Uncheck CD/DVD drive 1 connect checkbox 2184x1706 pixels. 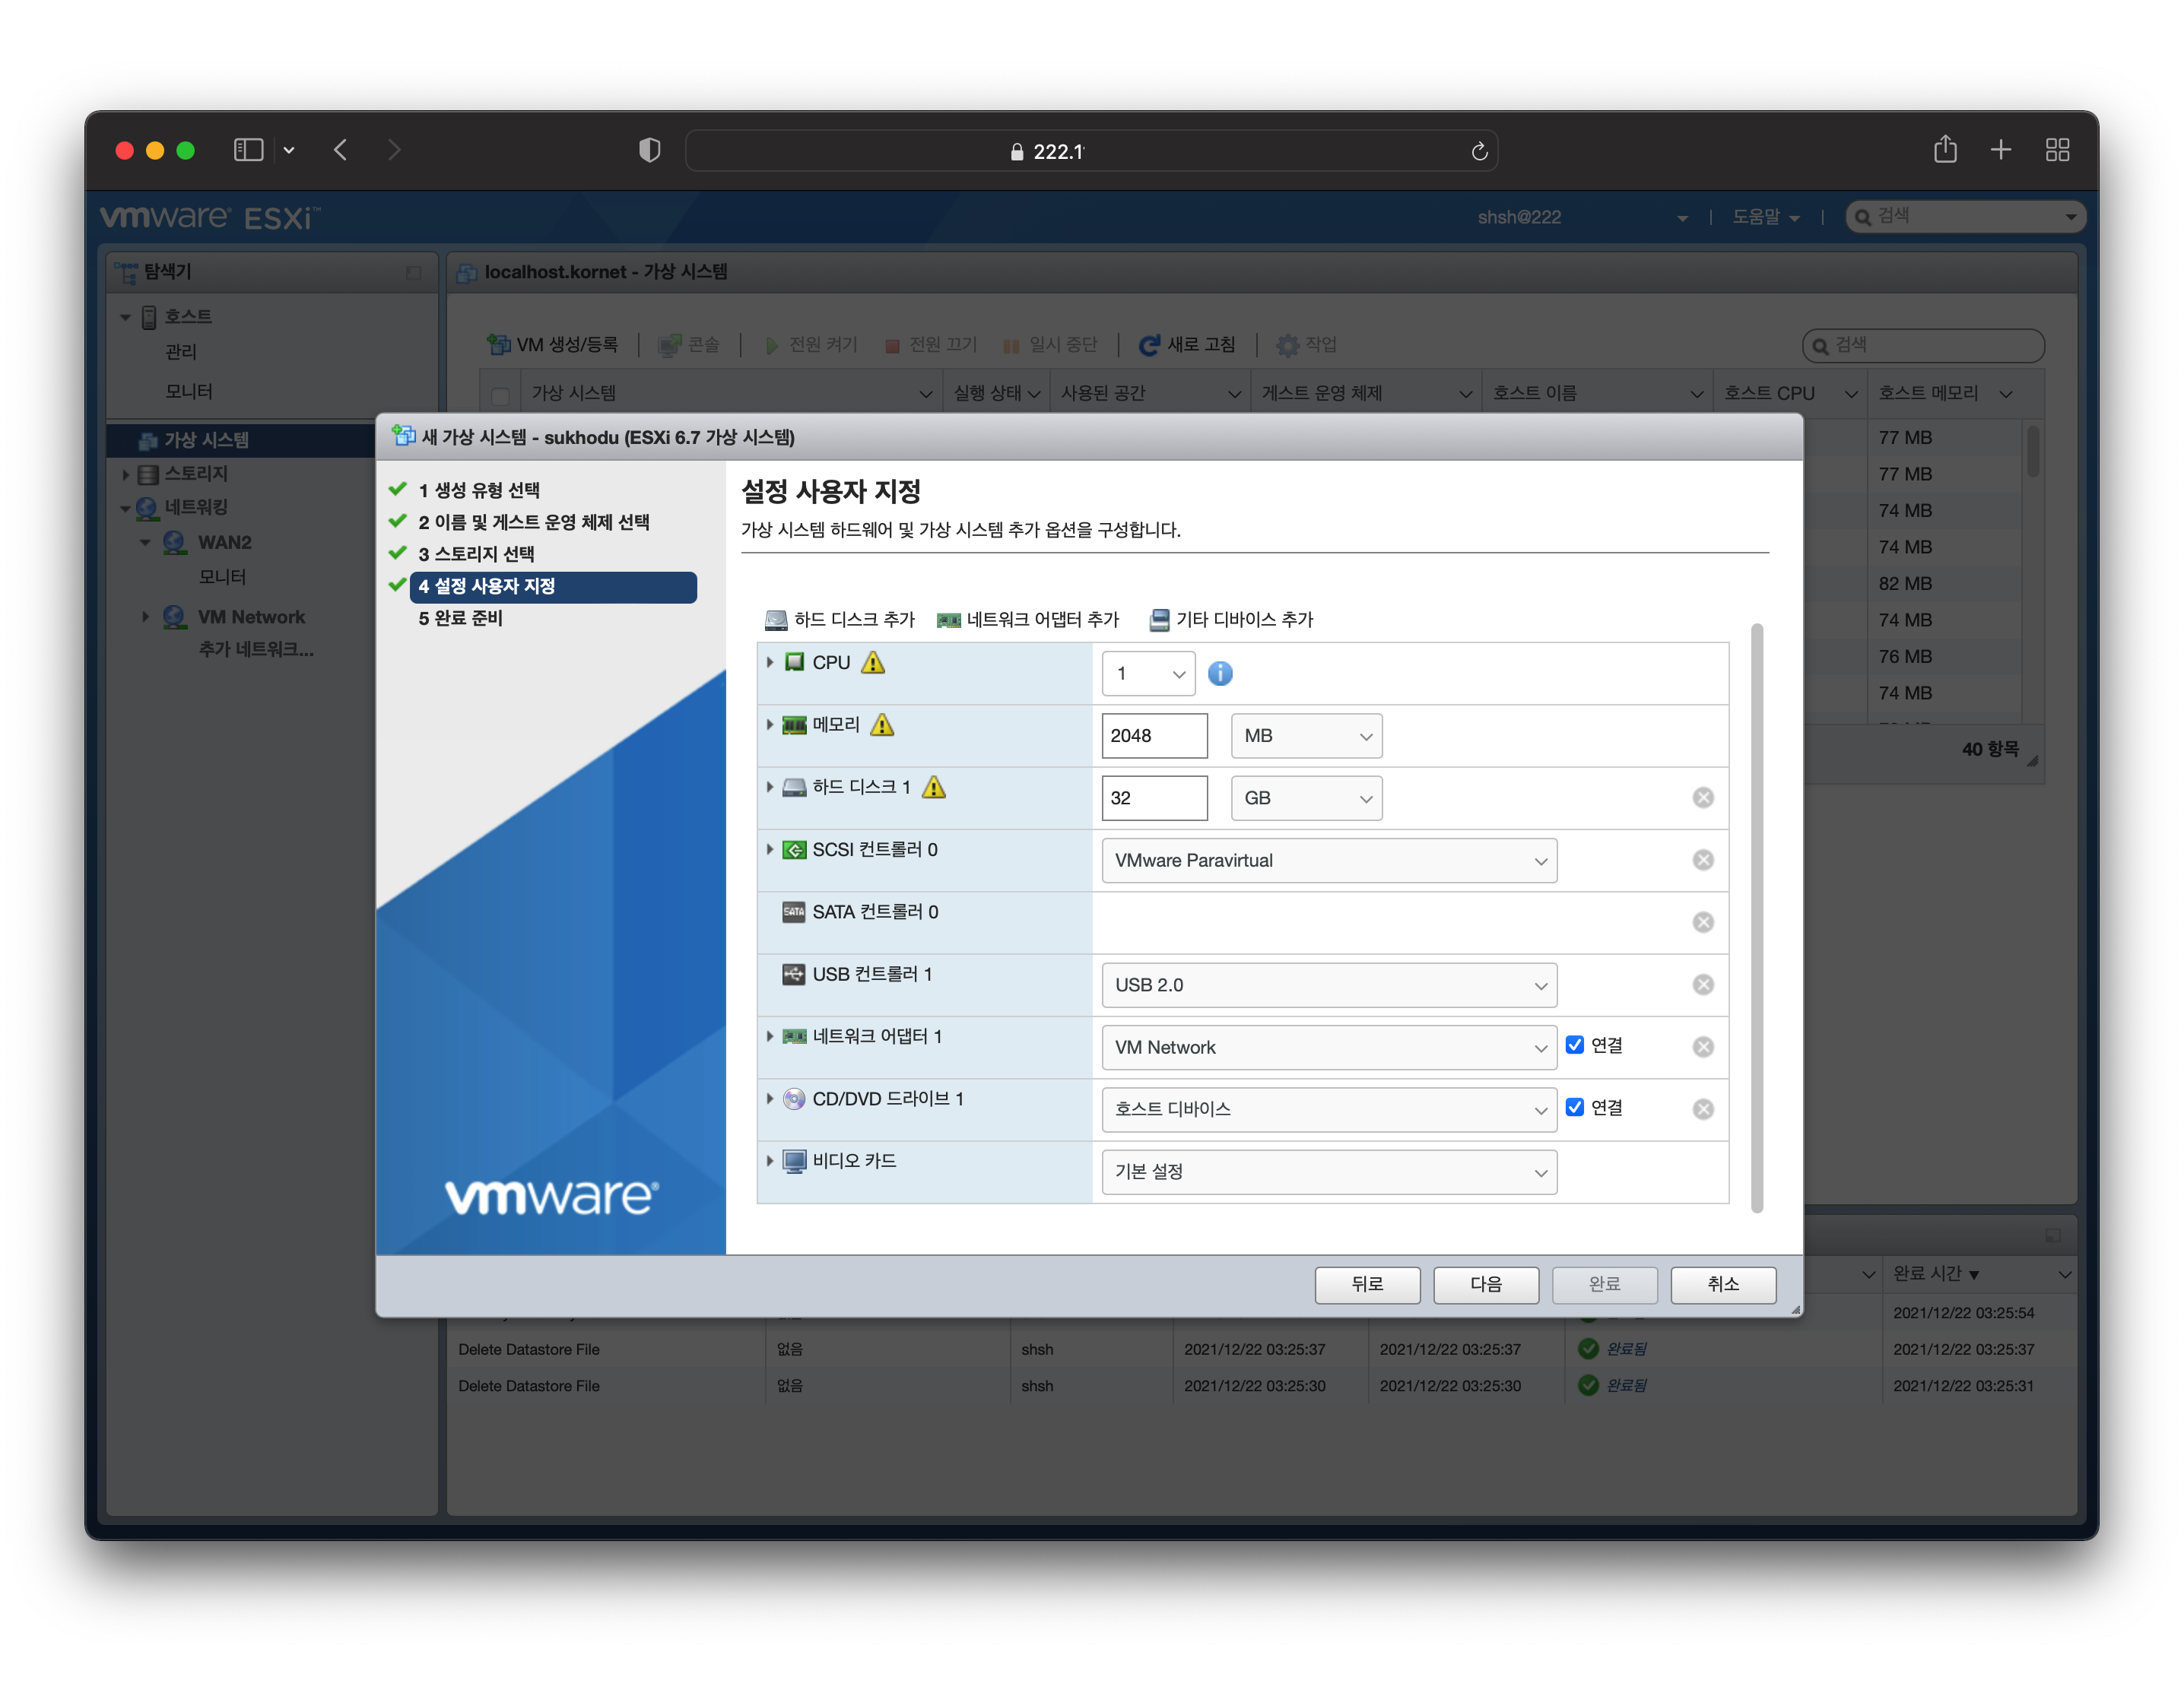pos(1575,1107)
